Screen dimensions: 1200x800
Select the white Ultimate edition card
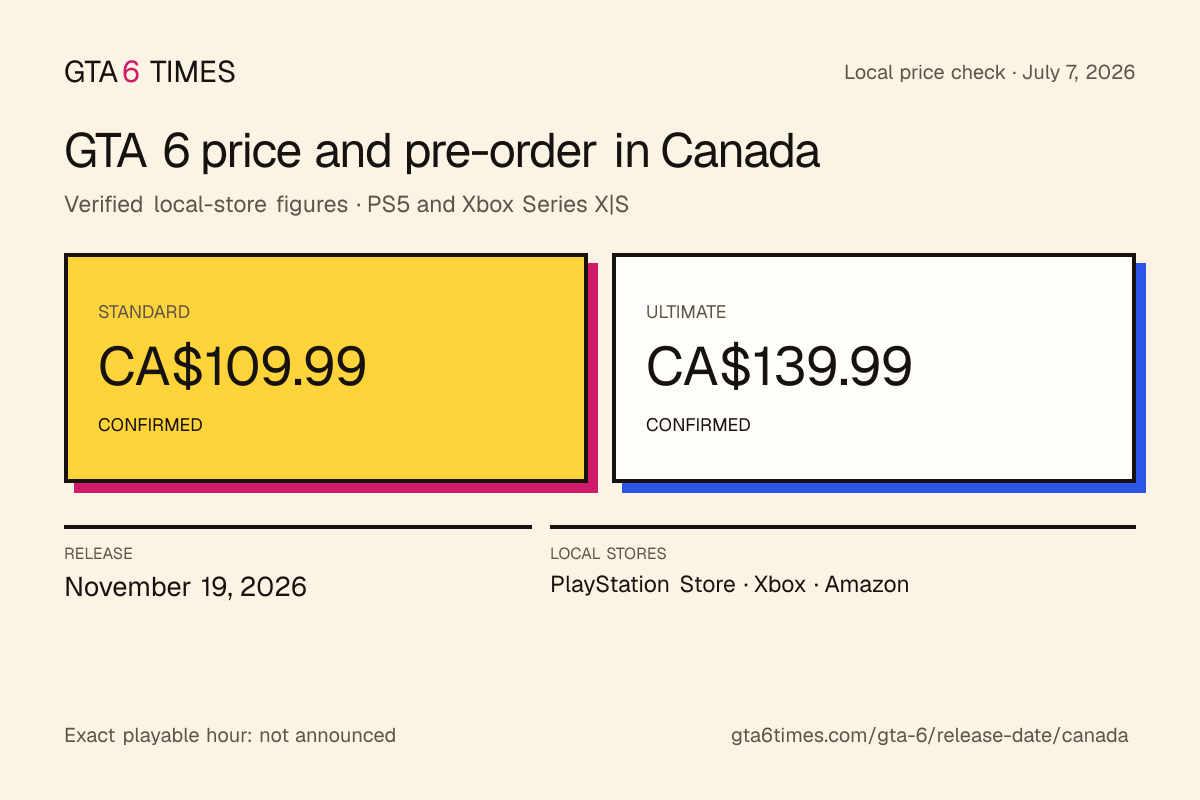point(873,368)
